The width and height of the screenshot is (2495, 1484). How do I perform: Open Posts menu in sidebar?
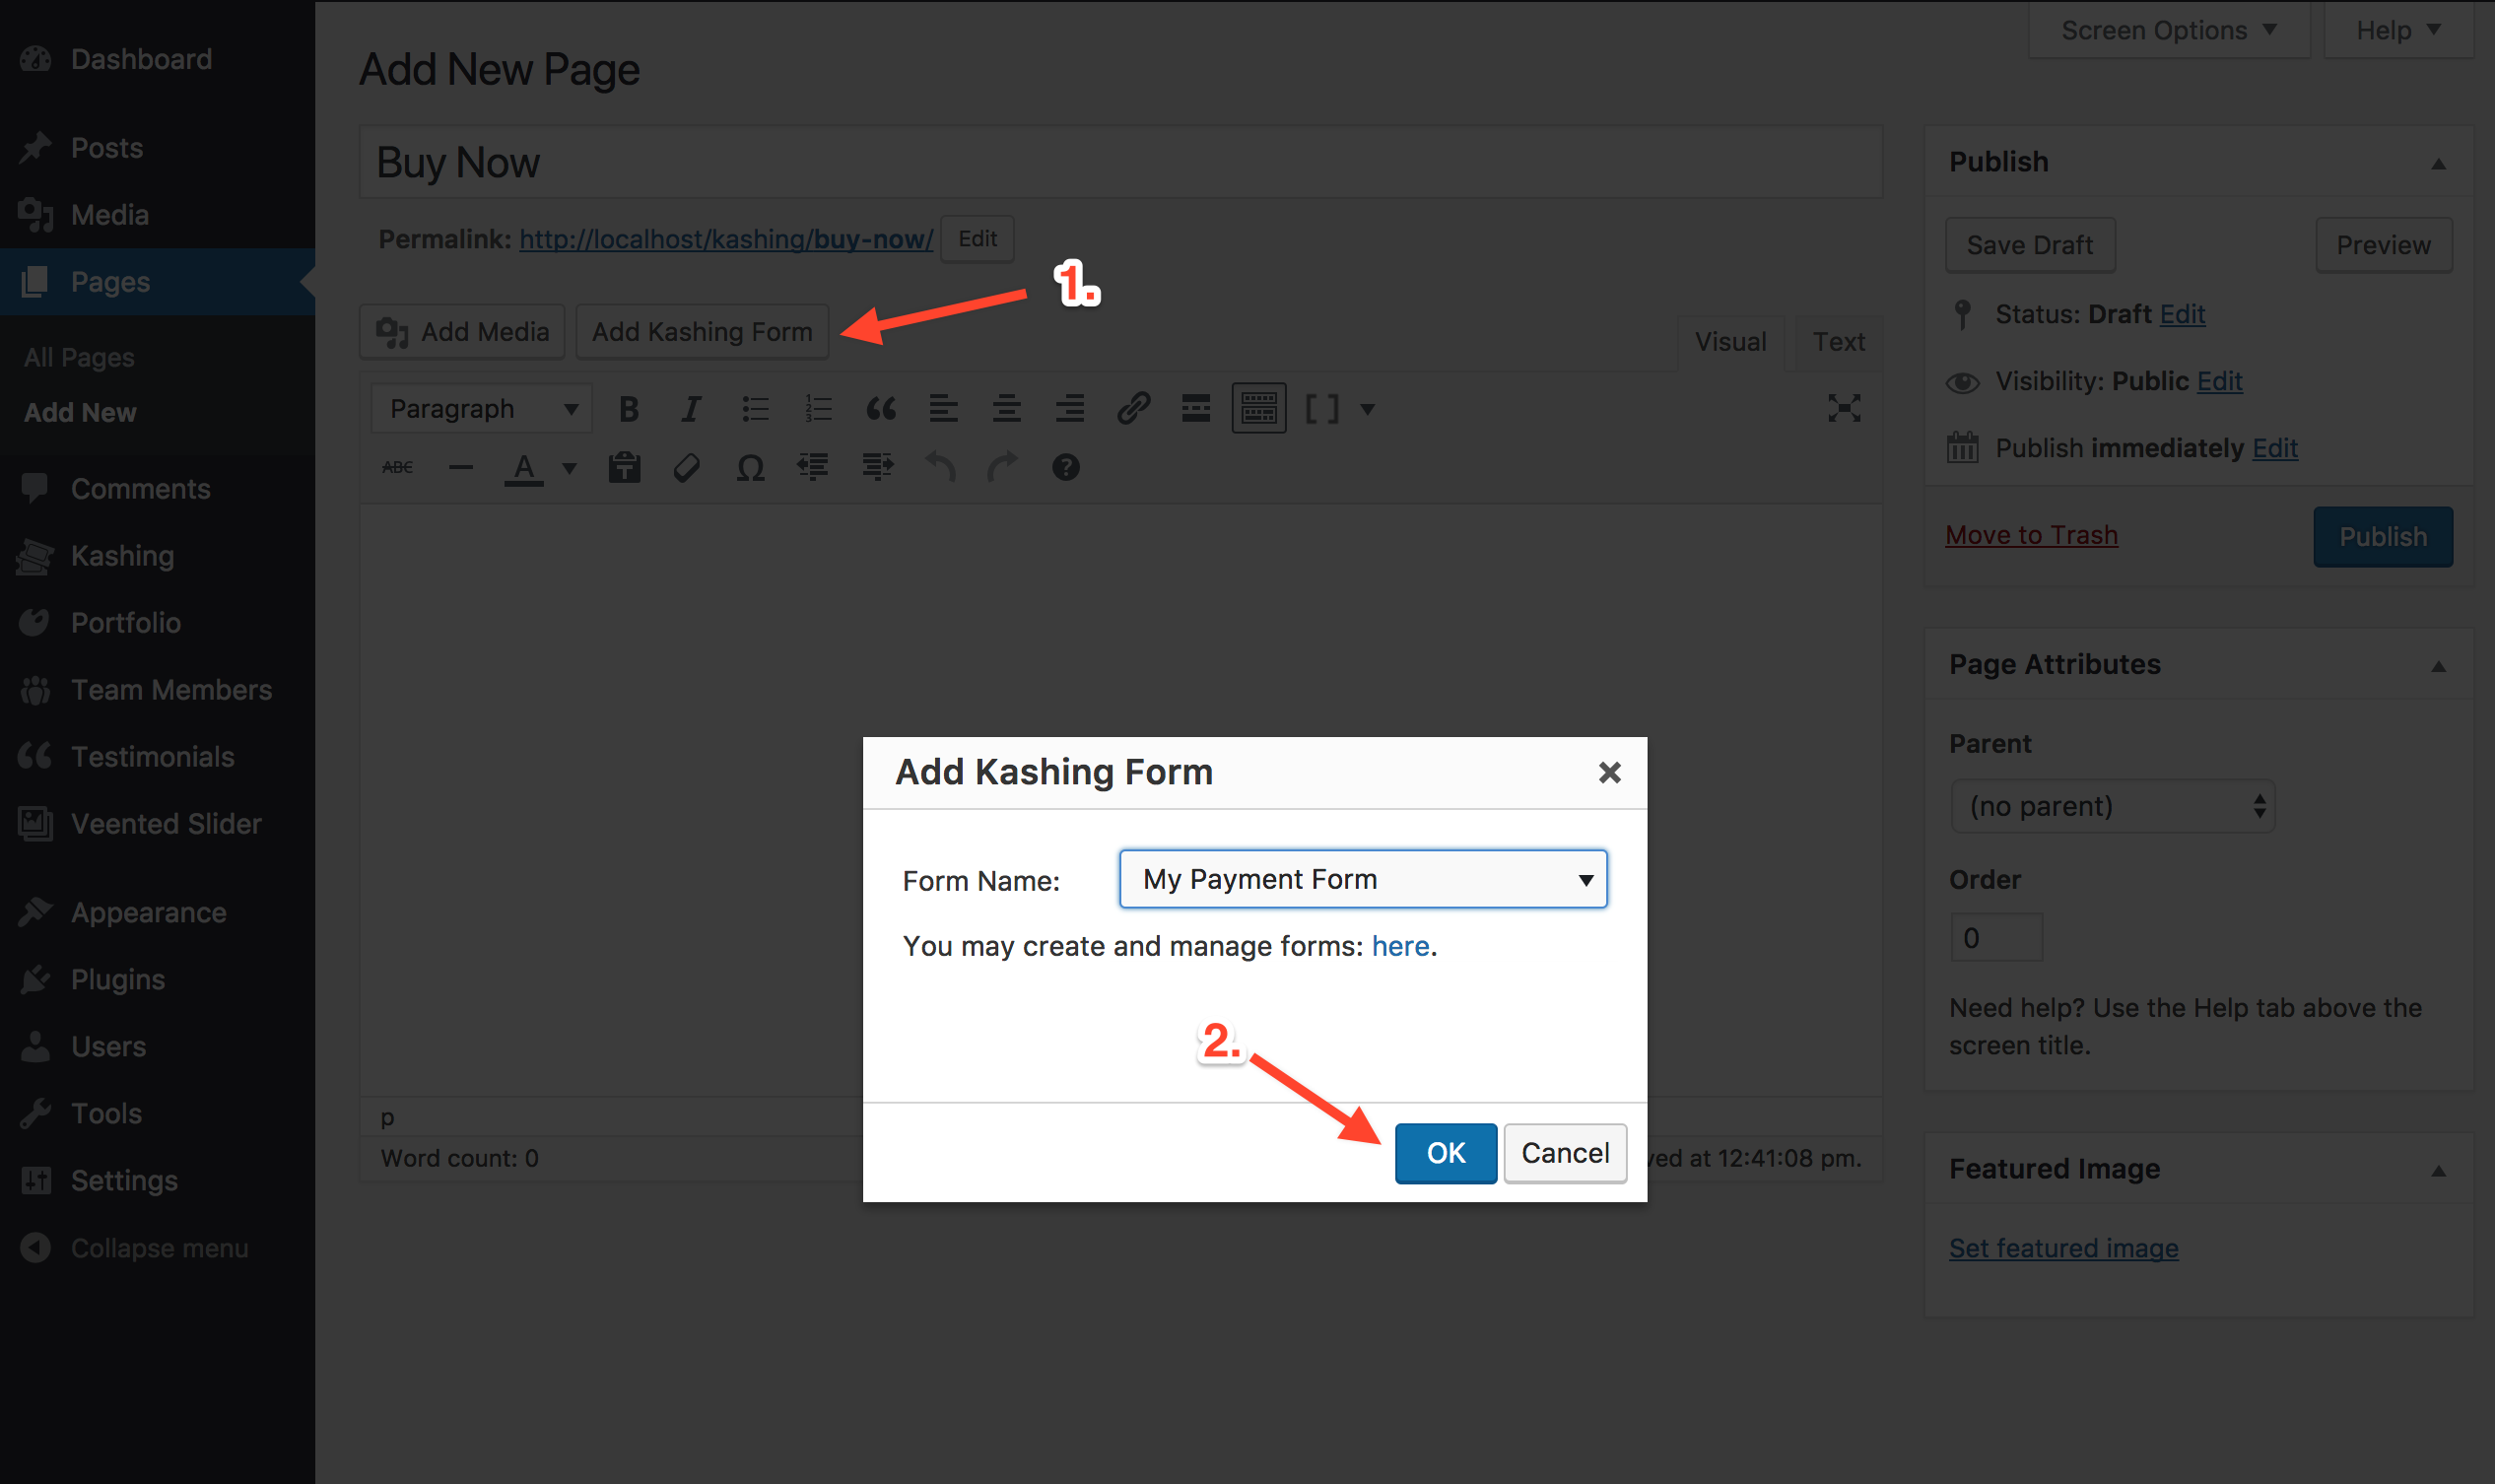click(x=107, y=148)
